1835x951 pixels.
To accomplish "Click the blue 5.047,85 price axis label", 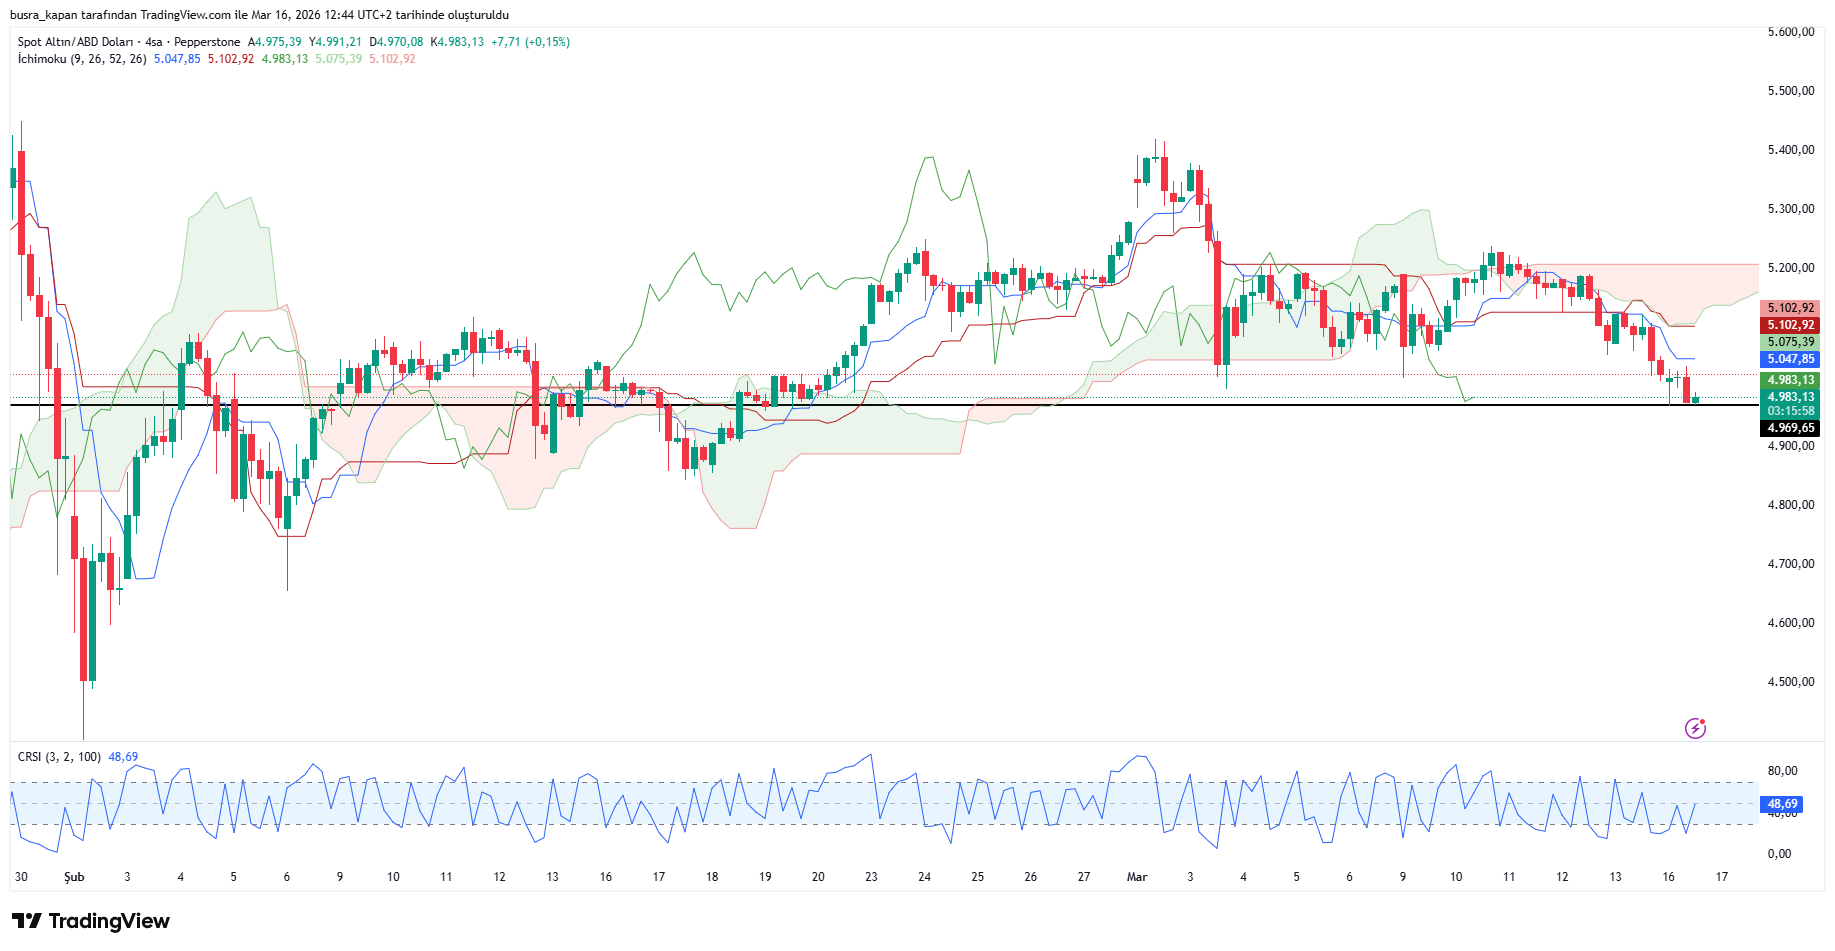I will click(x=1789, y=359).
